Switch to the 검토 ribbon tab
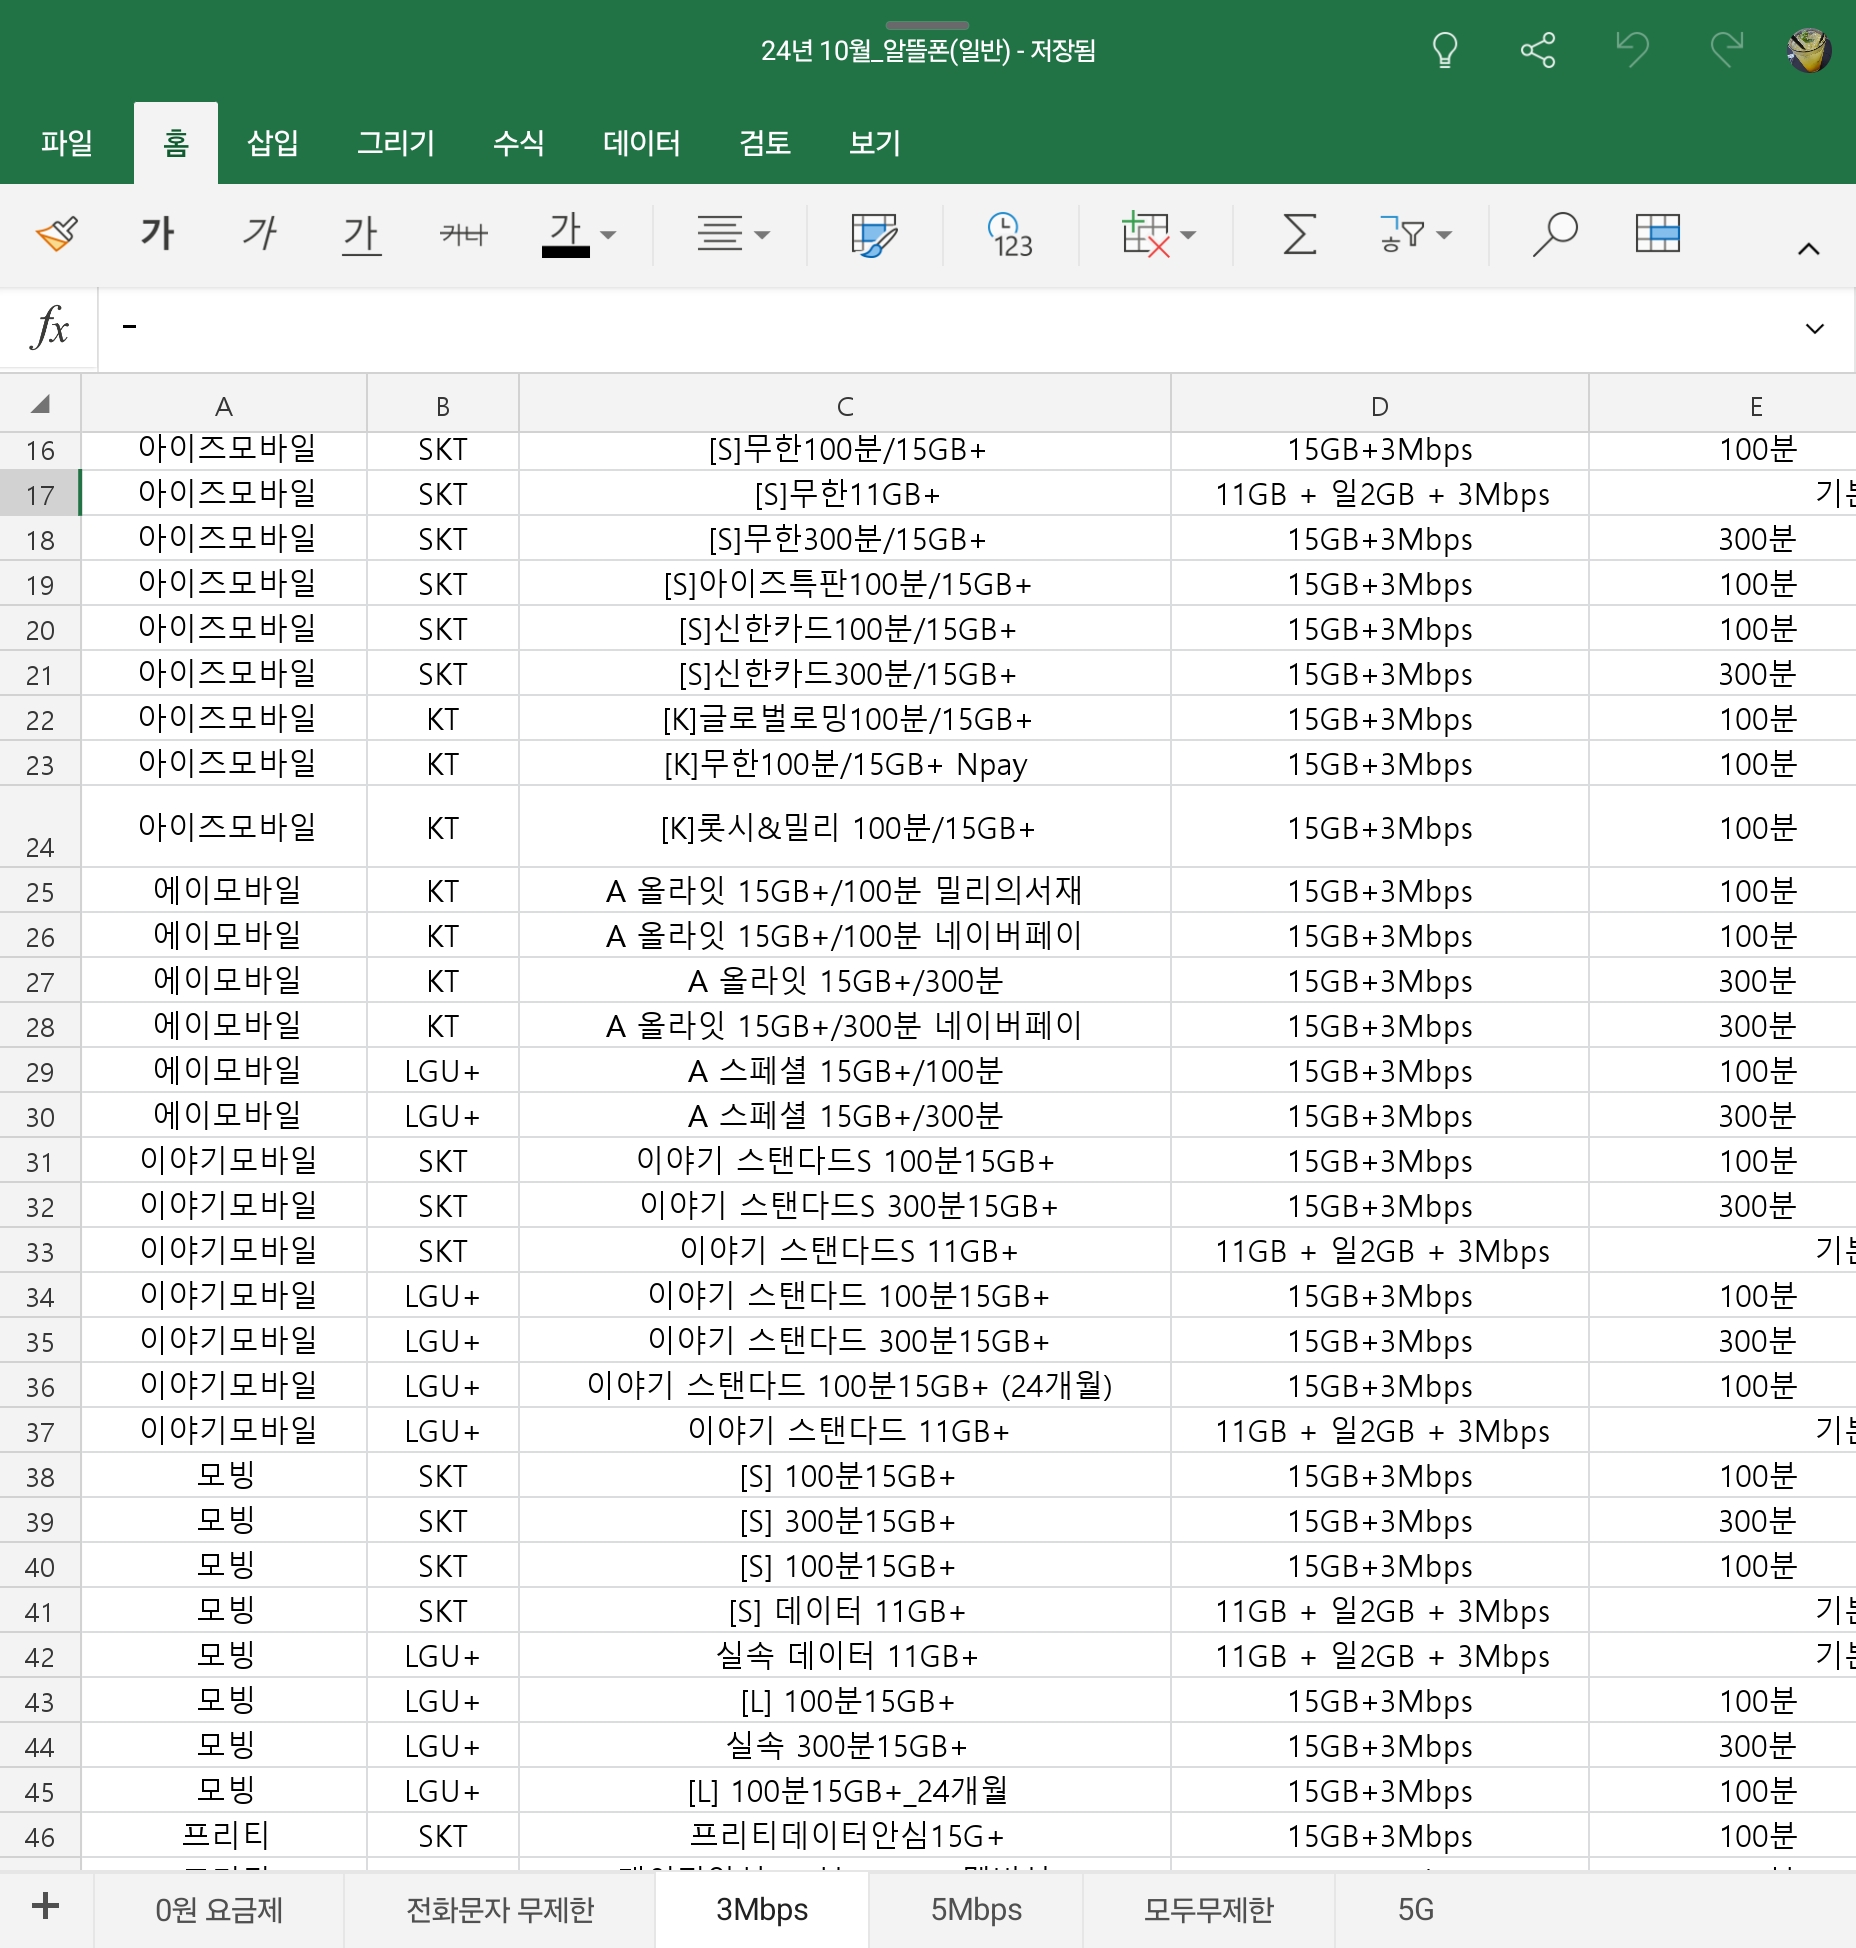Viewport: 1856px width, 1948px height. (x=765, y=143)
